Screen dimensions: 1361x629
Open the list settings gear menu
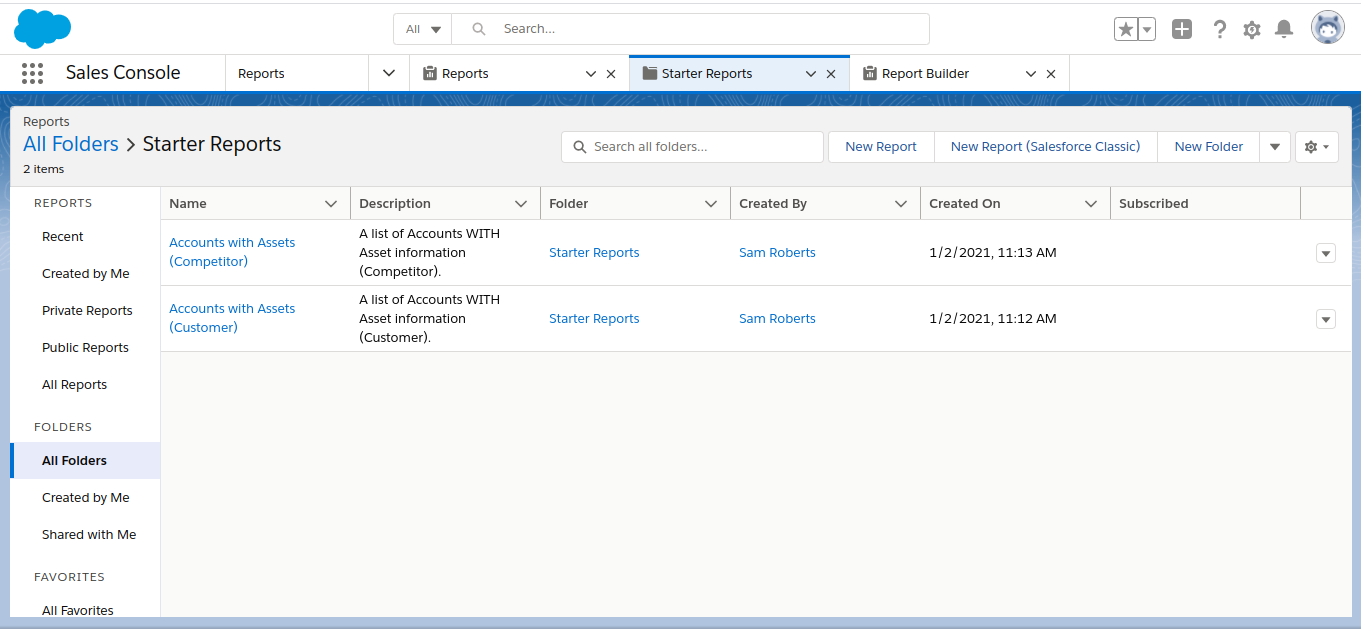(1316, 146)
